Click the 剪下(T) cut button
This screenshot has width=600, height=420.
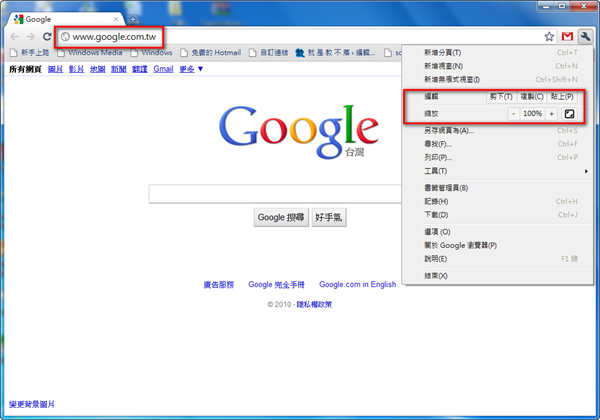point(501,96)
